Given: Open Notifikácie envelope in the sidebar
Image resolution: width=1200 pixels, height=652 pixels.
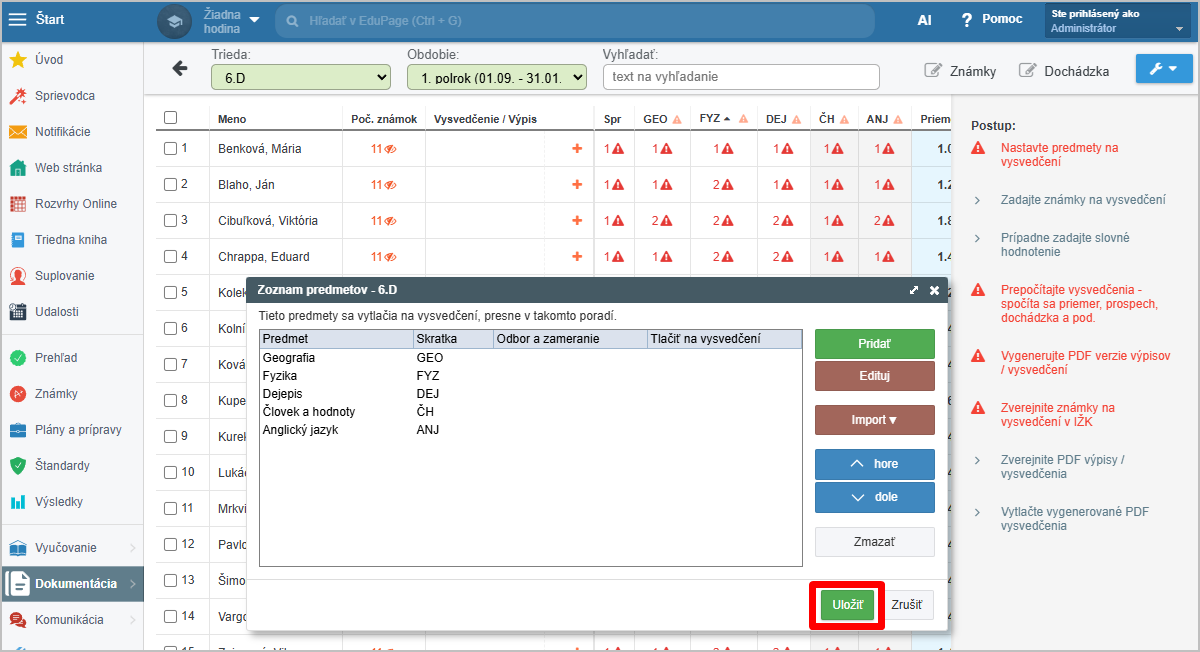Looking at the screenshot, I should pyautogui.click(x=18, y=132).
